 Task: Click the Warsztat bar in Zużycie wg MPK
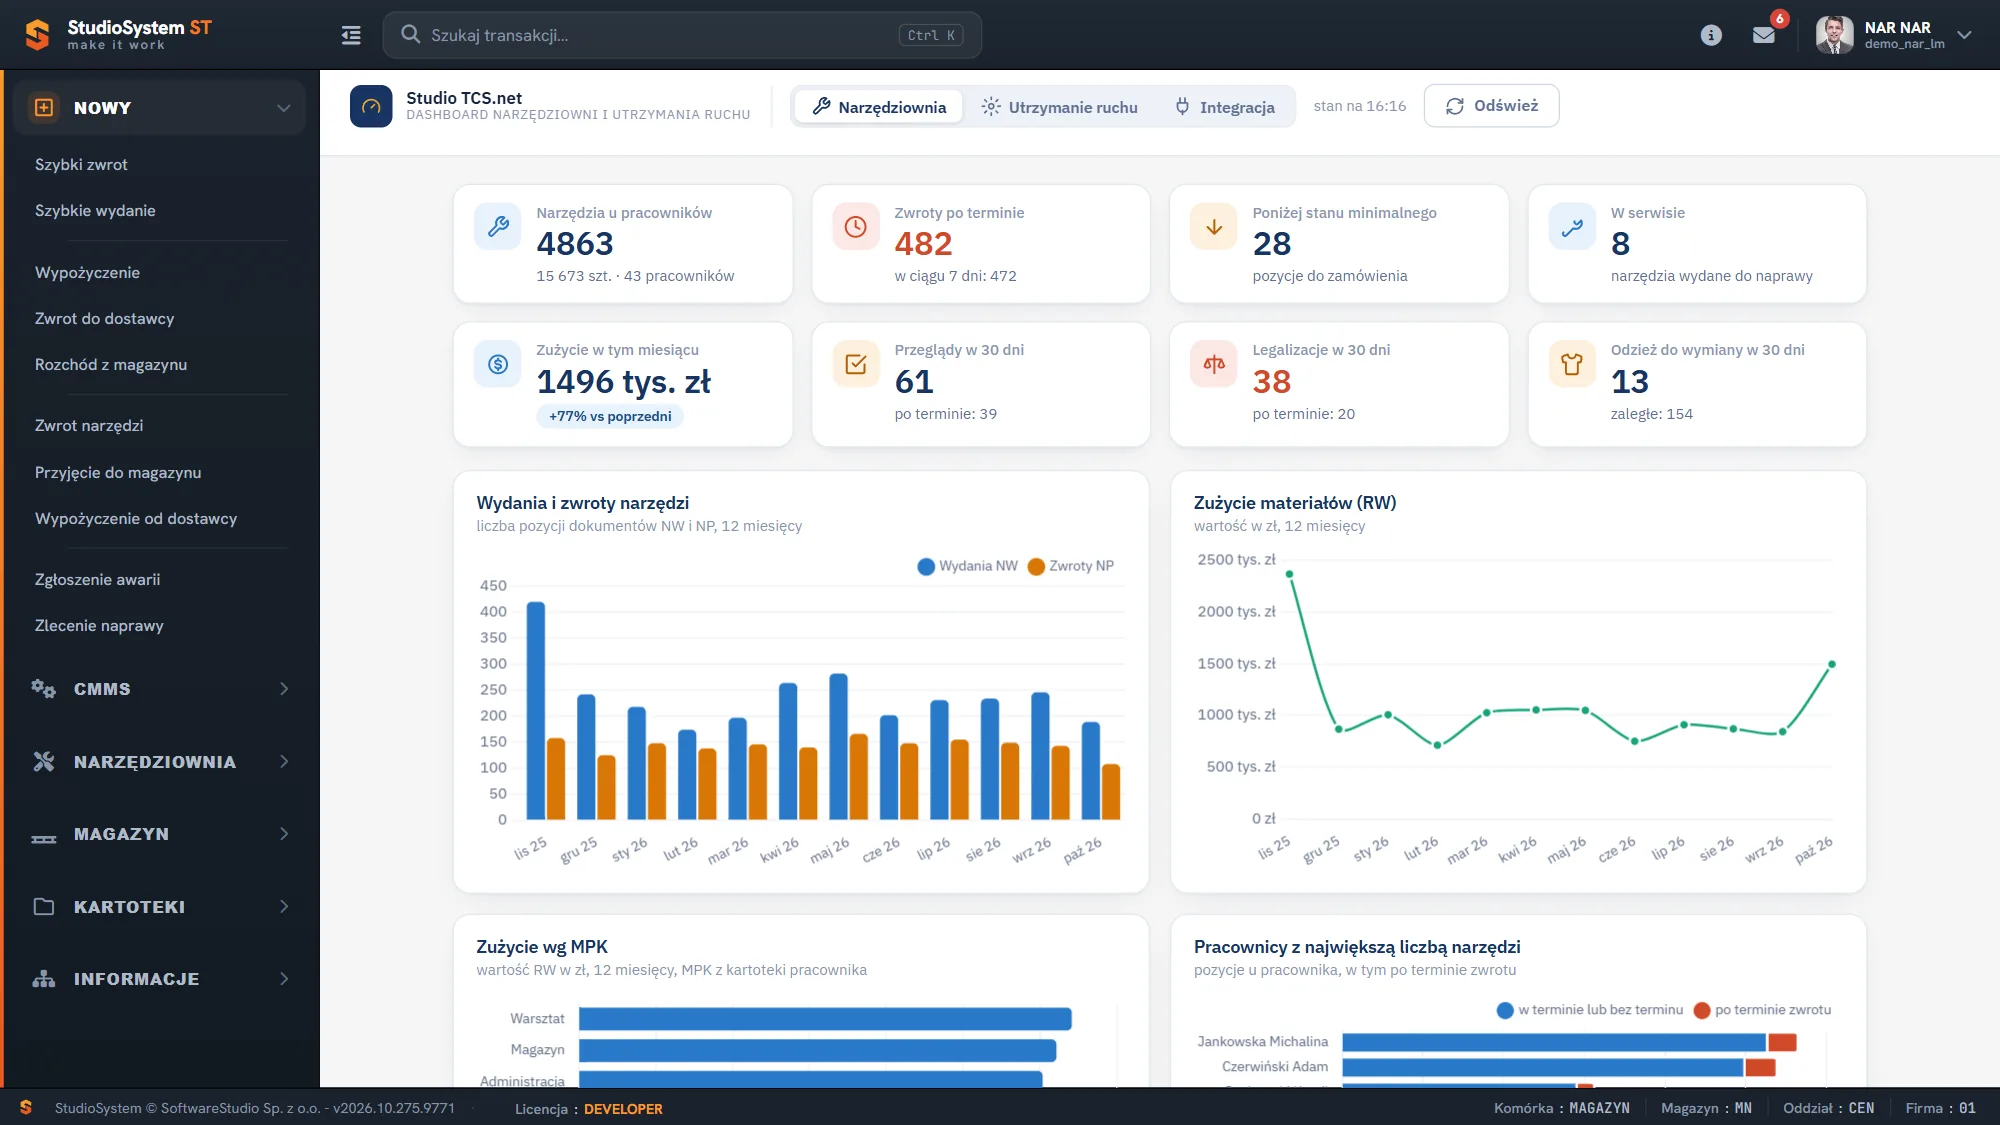825,1019
